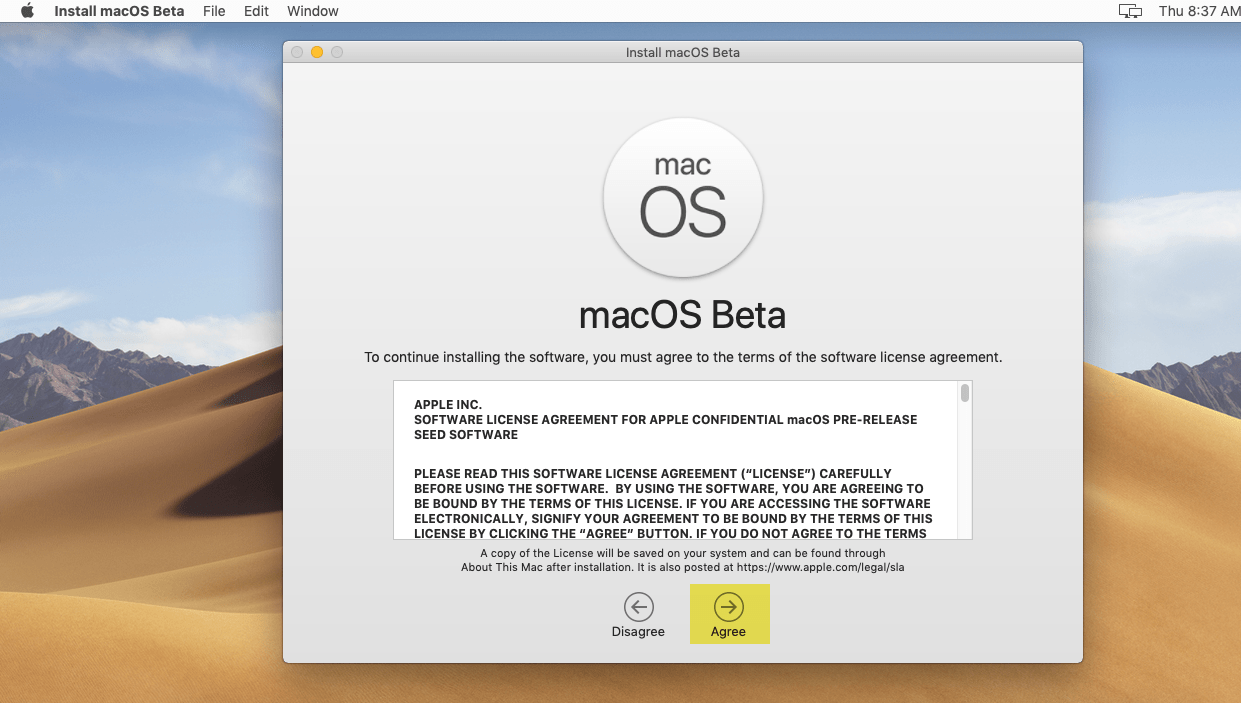This screenshot has width=1241, height=703.
Task: Click the apple.com/legal/sla URL text
Action: (x=820, y=567)
